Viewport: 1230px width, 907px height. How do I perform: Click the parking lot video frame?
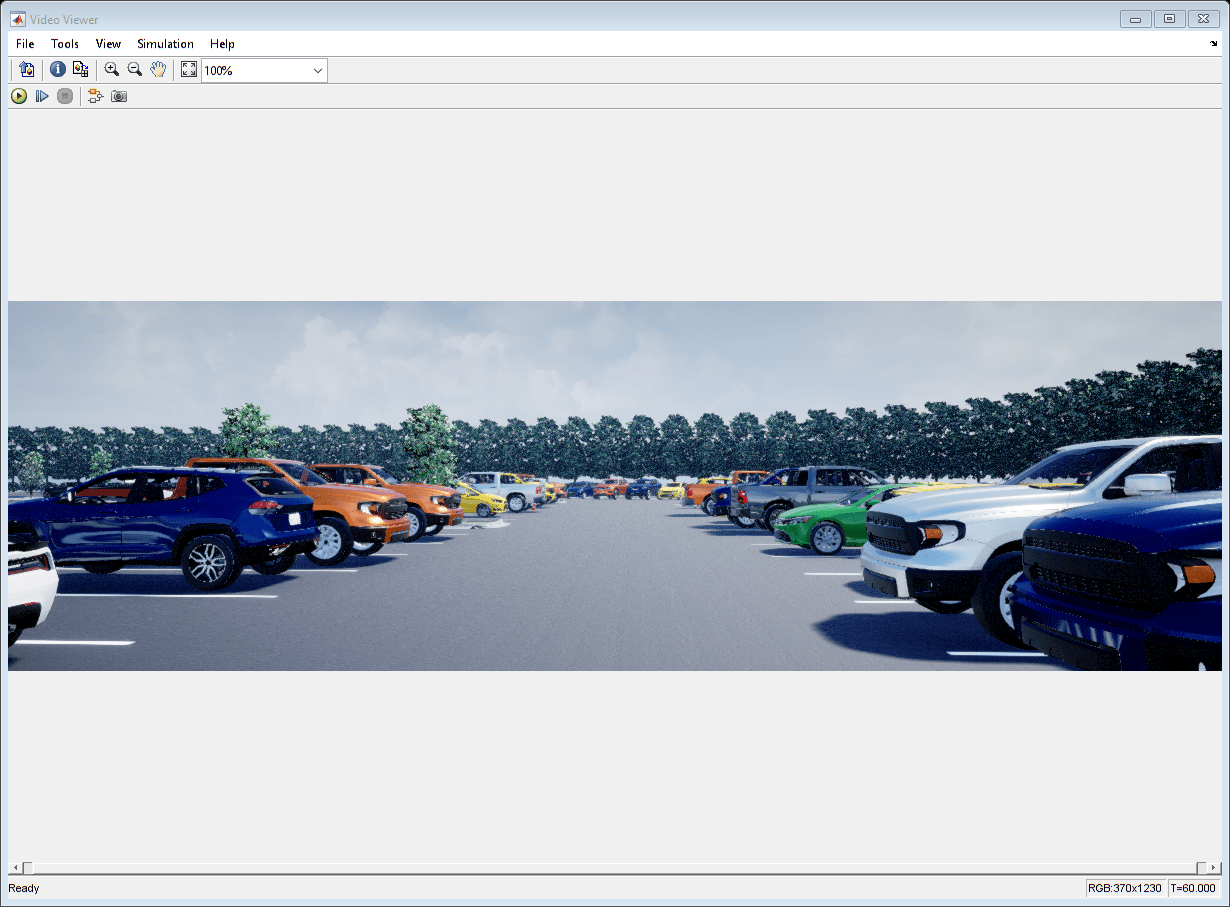coord(614,486)
